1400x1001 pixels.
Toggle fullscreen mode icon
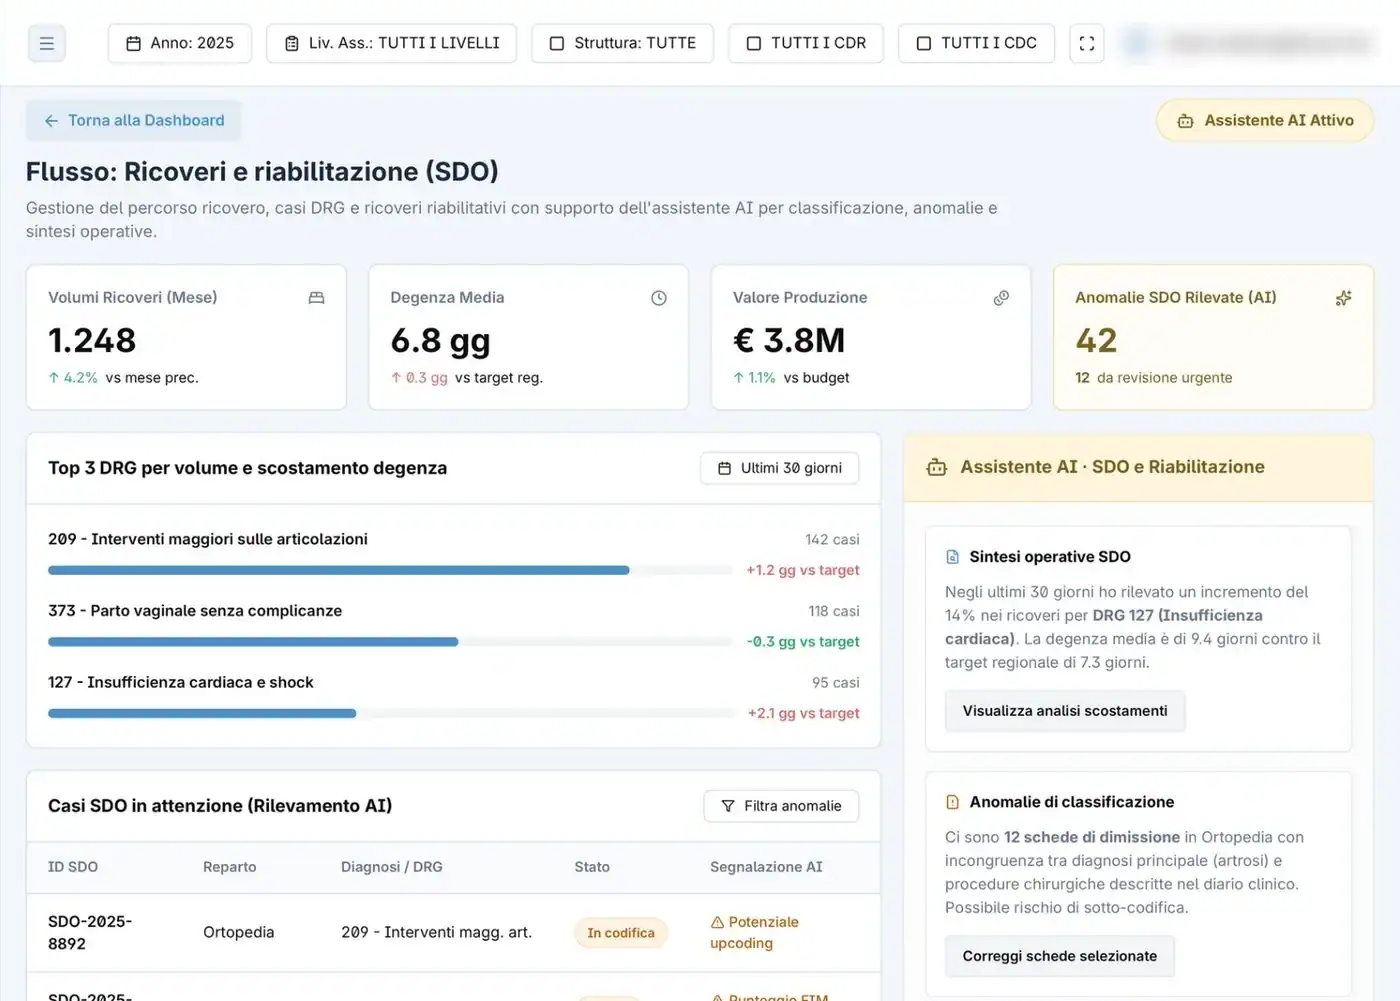coord(1087,43)
